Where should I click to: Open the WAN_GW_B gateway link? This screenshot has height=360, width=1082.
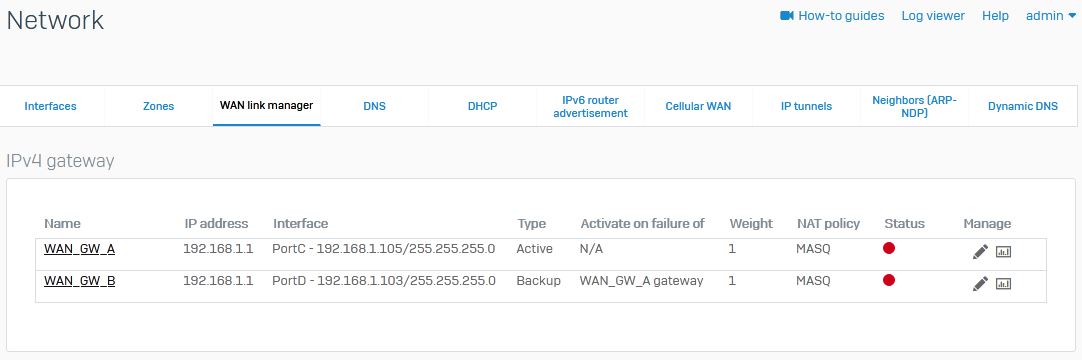coord(79,281)
